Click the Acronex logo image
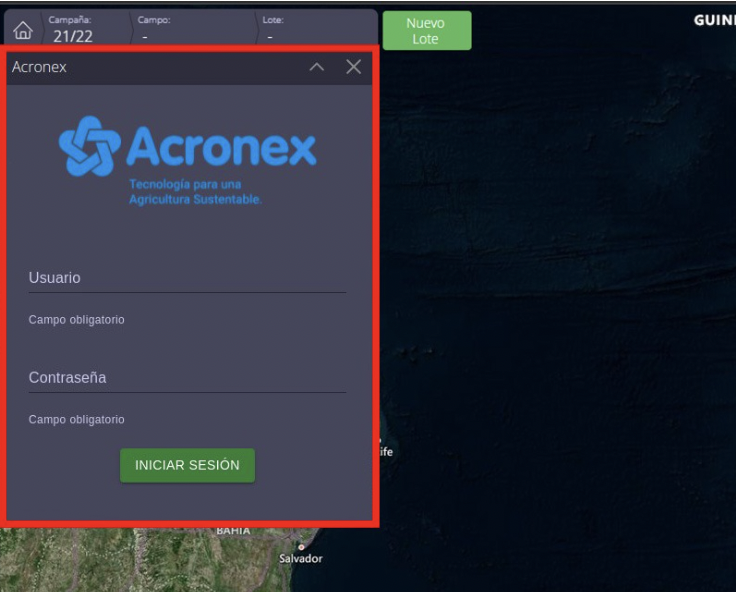 point(187,160)
